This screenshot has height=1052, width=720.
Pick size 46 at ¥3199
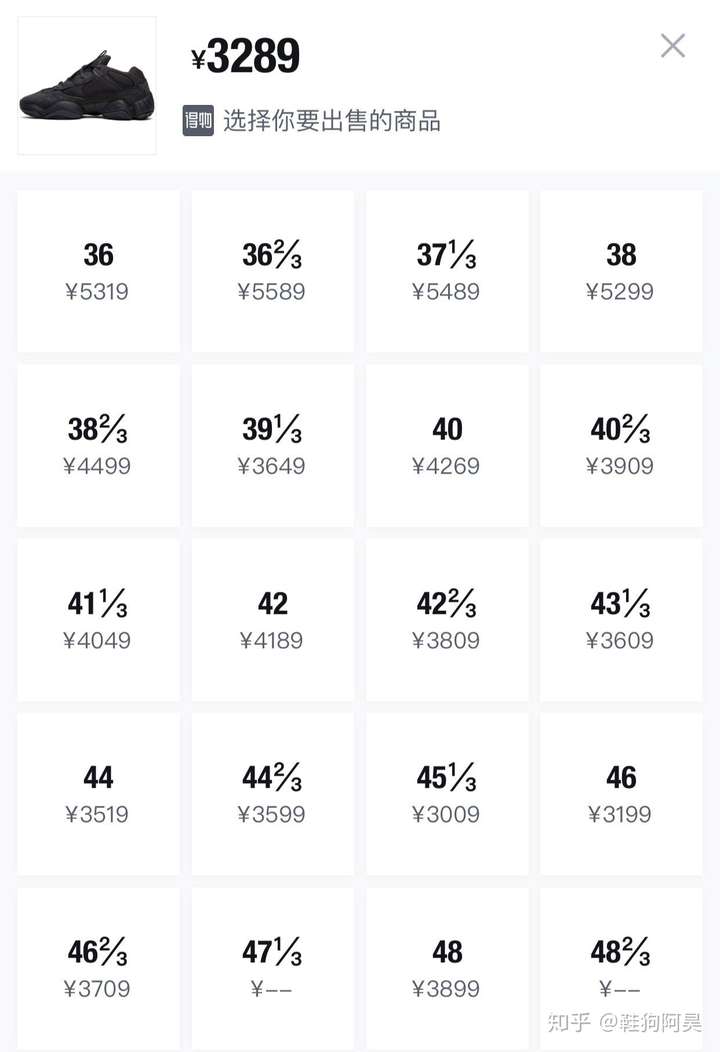click(x=621, y=794)
